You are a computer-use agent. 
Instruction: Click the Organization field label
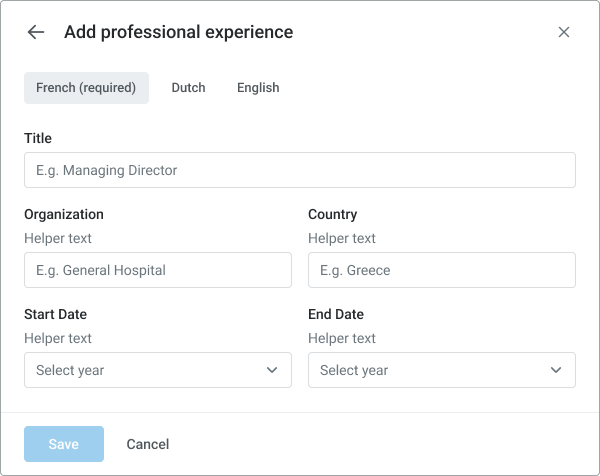64,214
